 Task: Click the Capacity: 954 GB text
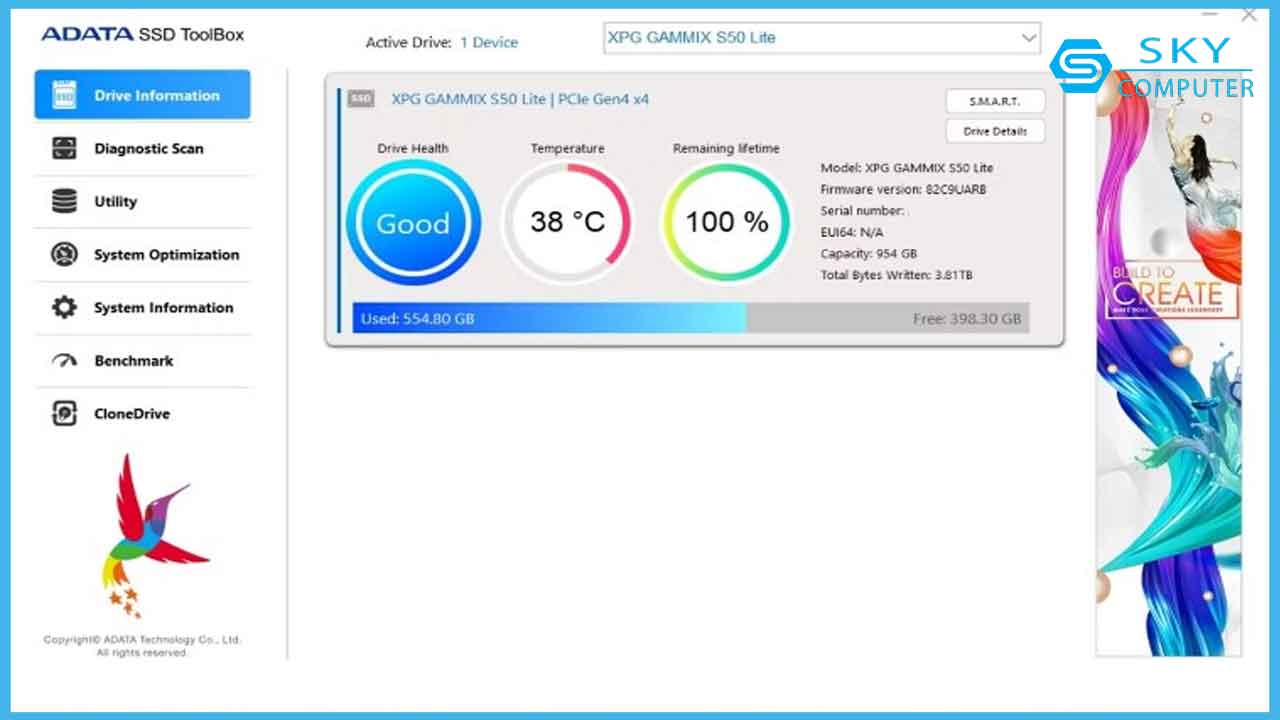click(868, 254)
